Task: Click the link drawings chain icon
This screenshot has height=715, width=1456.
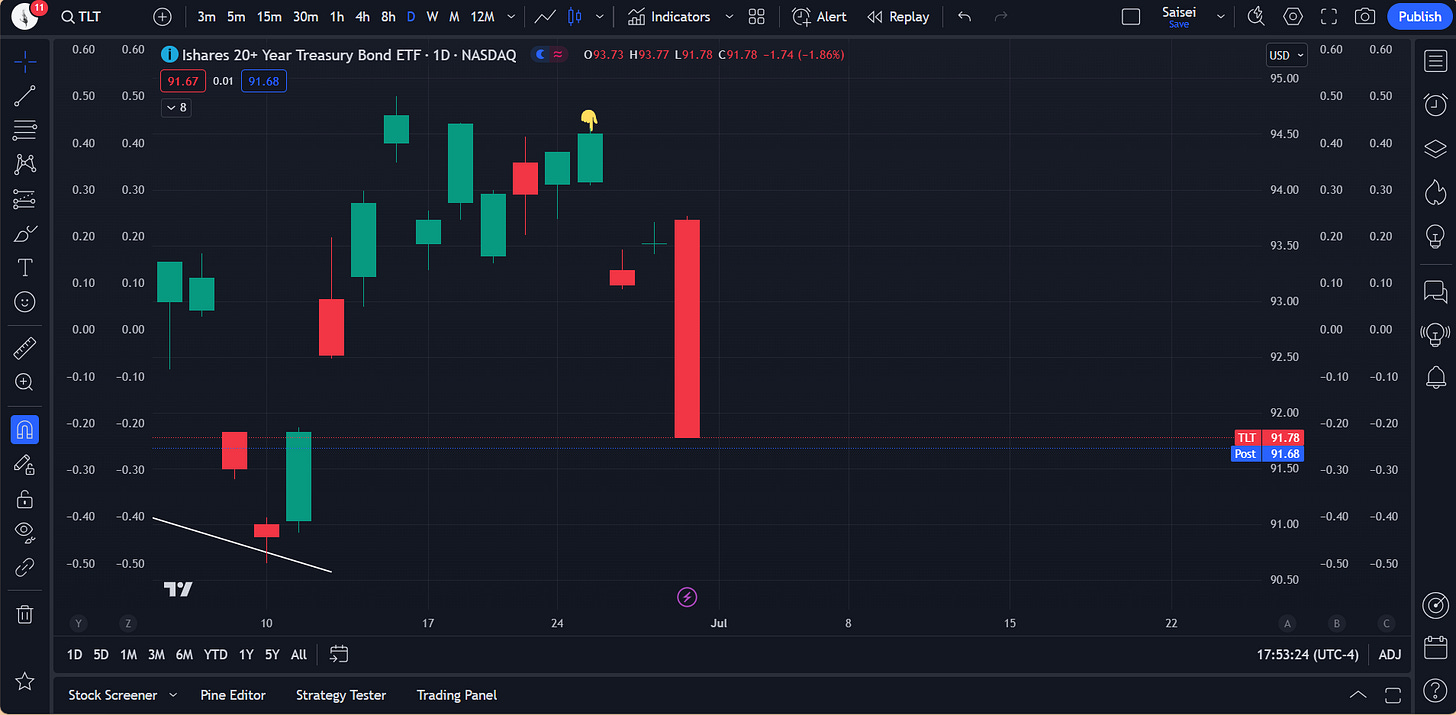Action: 25,567
